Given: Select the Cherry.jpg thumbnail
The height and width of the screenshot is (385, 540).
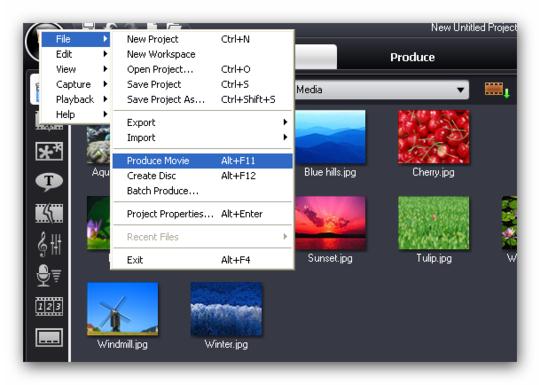Looking at the screenshot, I should [x=433, y=137].
